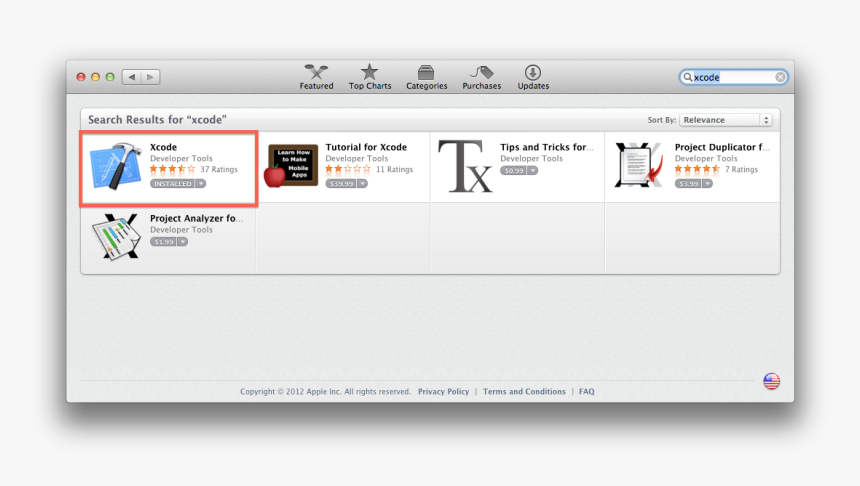Image resolution: width=860 pixels, height=486 pixels.
Task: Click the yellow minimize window button
Action: [95, 77]
